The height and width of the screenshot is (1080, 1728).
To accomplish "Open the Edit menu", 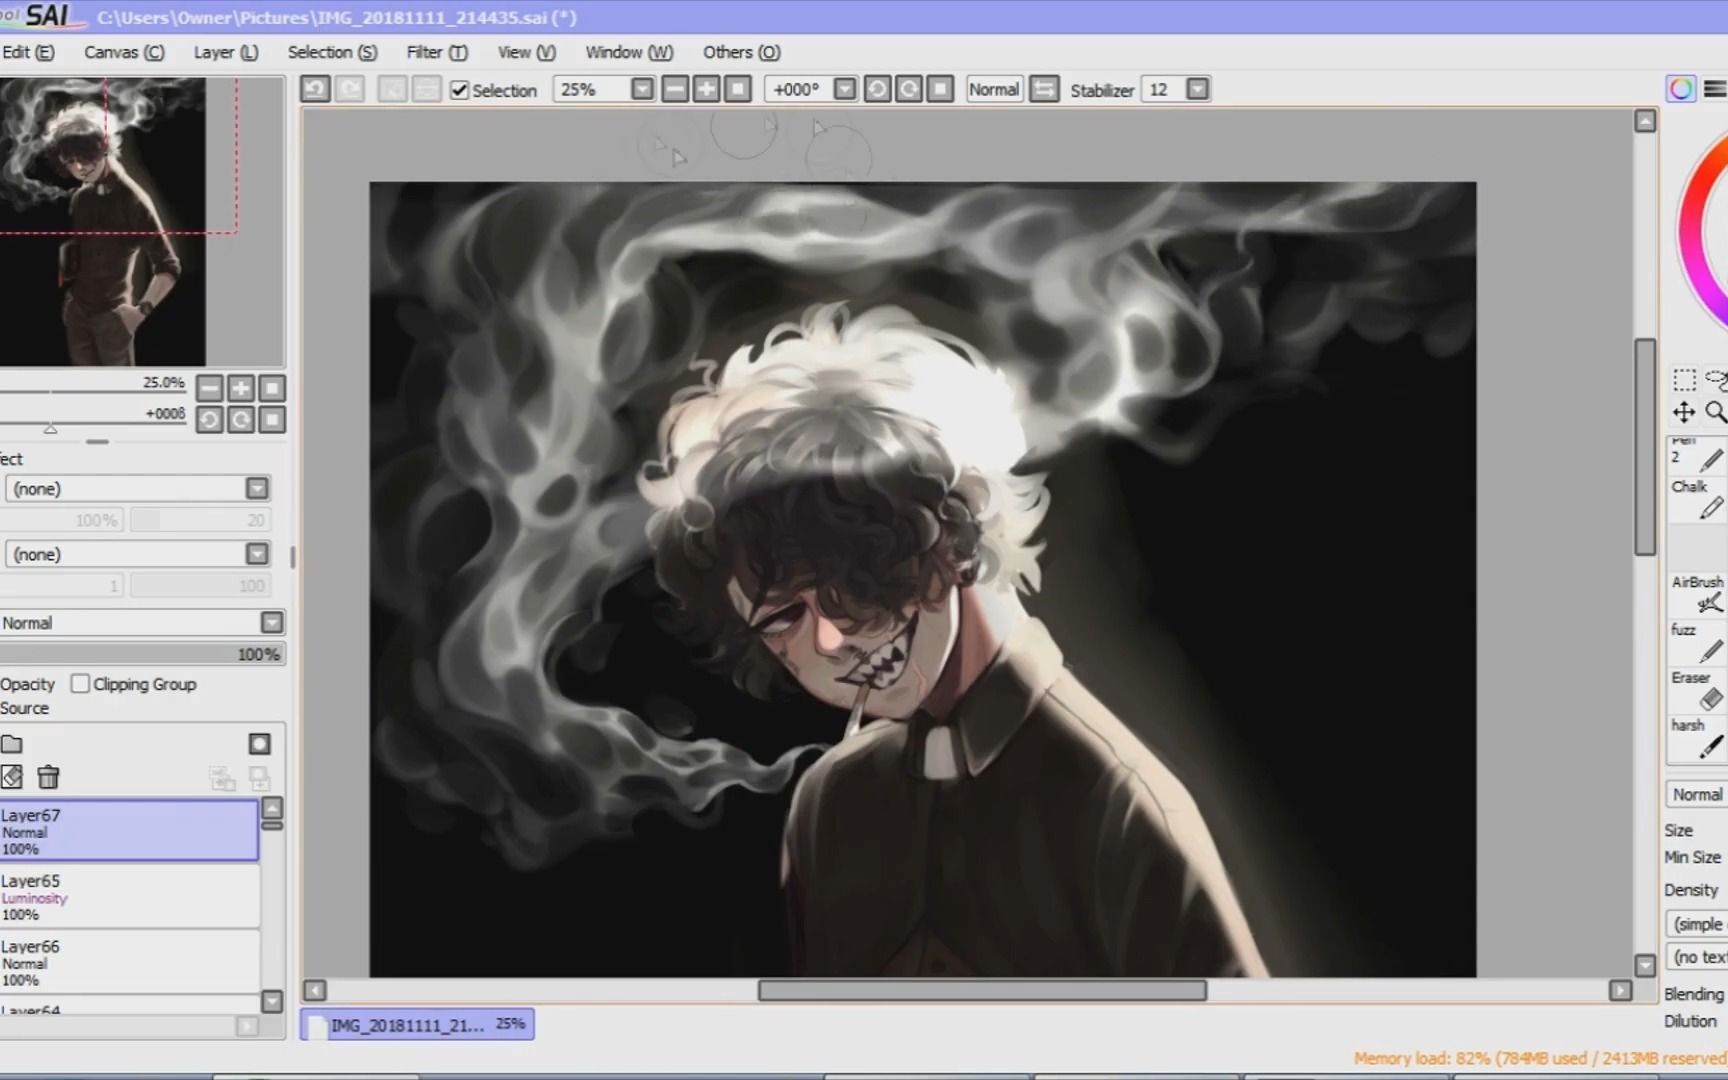I will (x=28, y=52).
